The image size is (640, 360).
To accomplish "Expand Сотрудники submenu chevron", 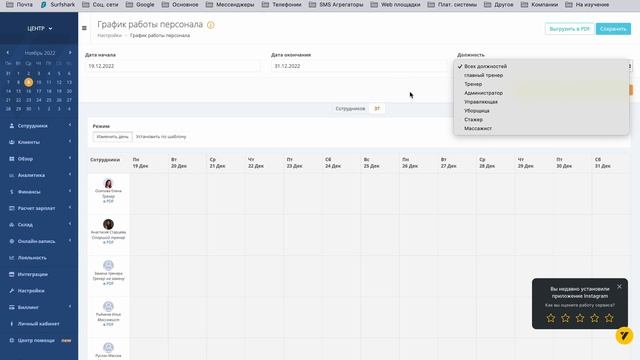I will (70, 125).
